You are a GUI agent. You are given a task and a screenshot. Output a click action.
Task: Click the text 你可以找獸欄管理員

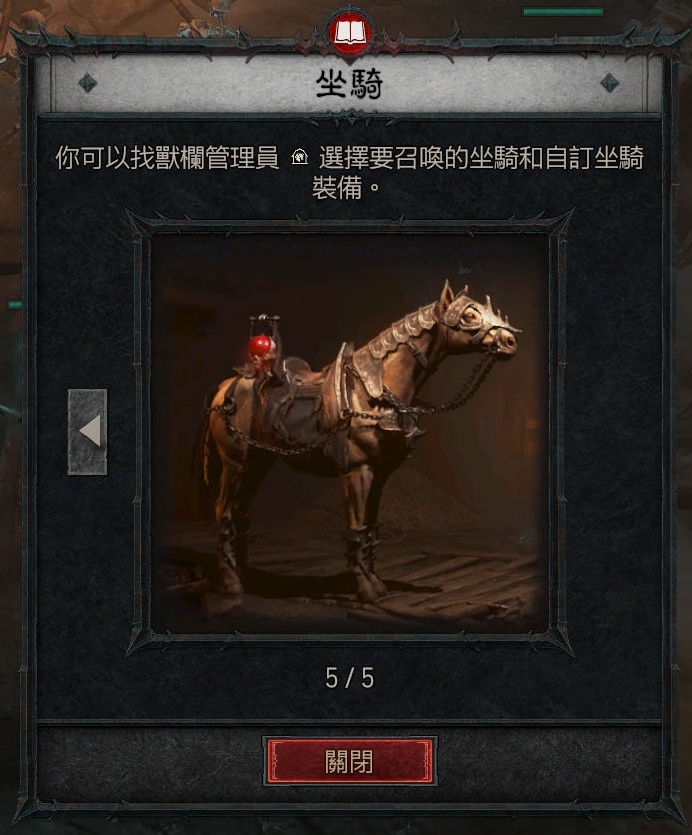(167, 158)
